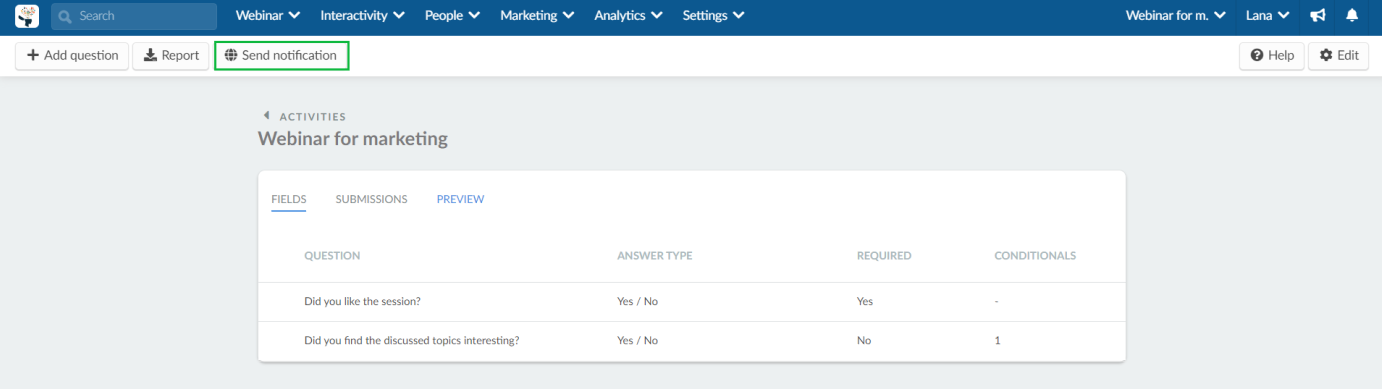This screenshot has width=1382, height=389.
Task: Click the app logo in the top-left corner
Action: coord(27,16)
